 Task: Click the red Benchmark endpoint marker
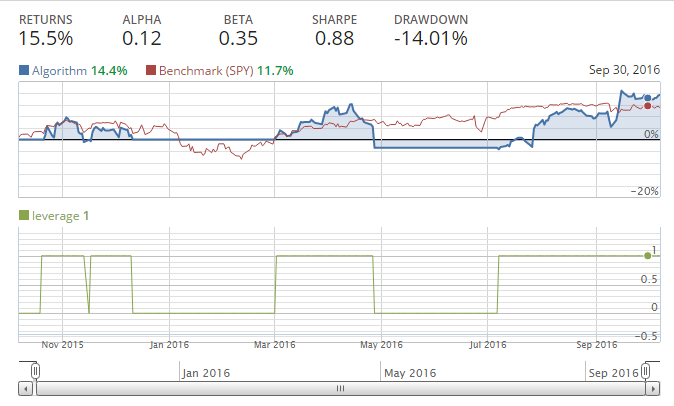(648, 106)
